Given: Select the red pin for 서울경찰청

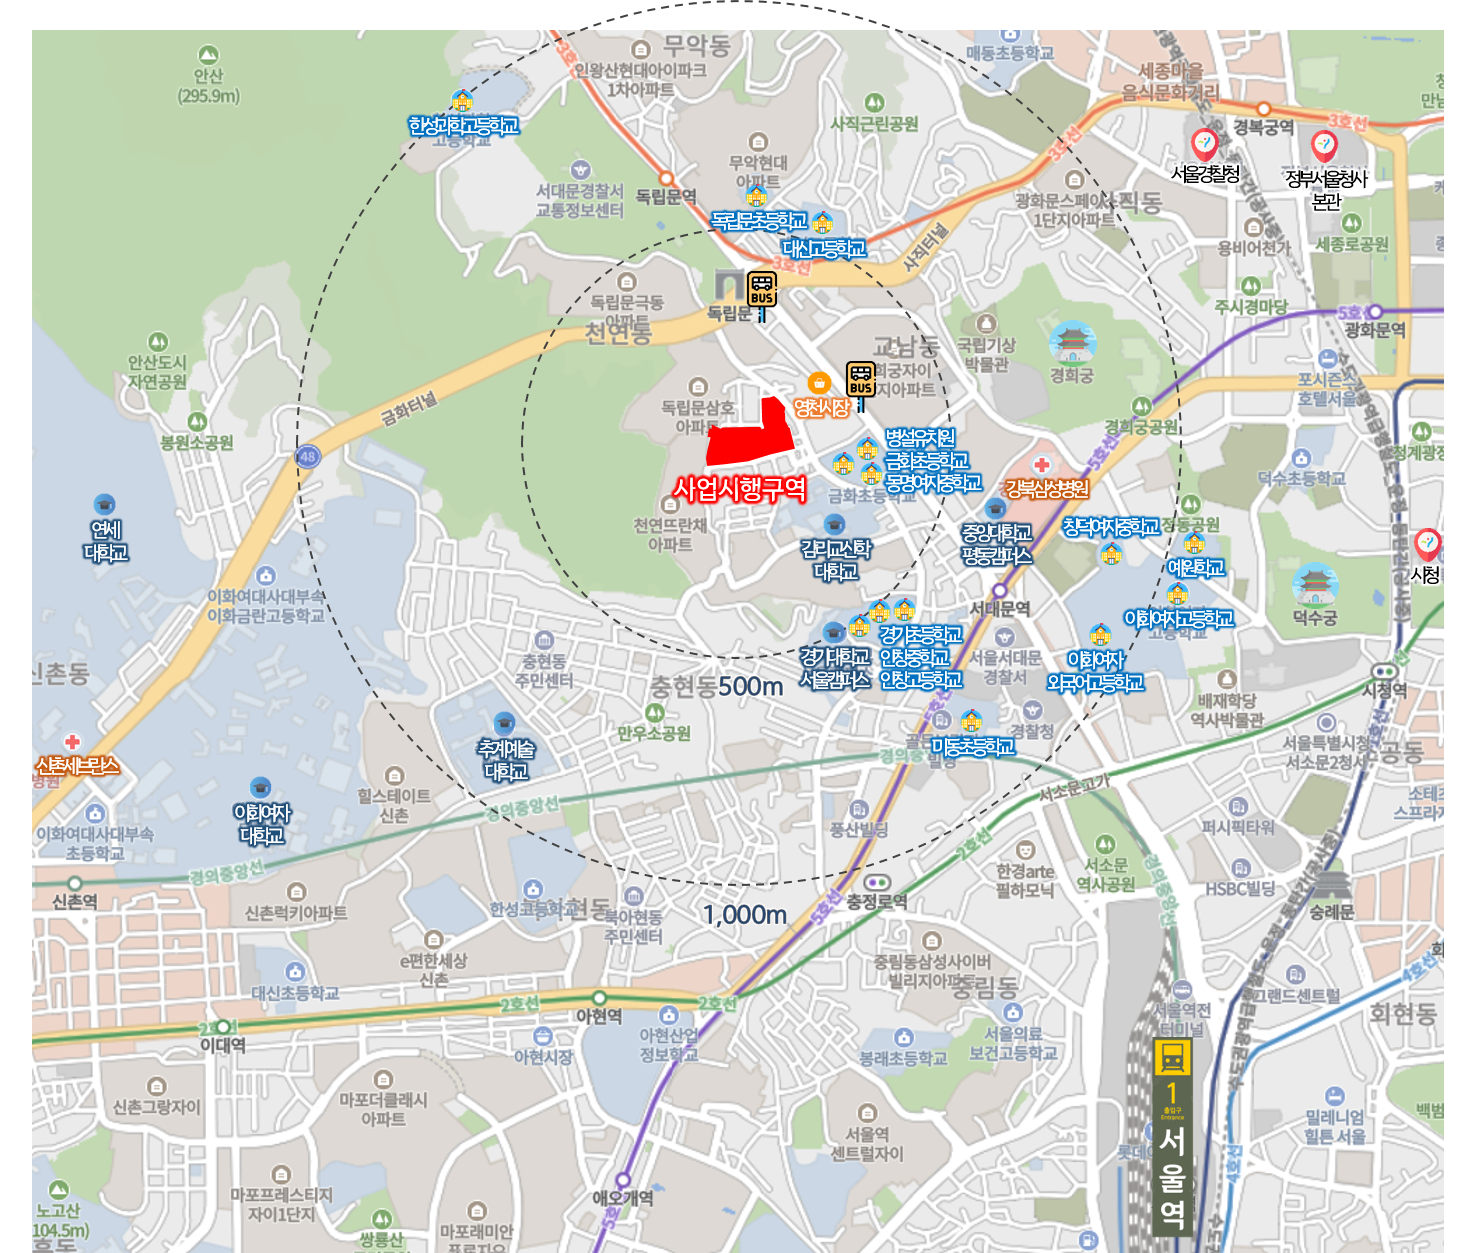Looking at the screenshot, I should tap(1204, 145).
